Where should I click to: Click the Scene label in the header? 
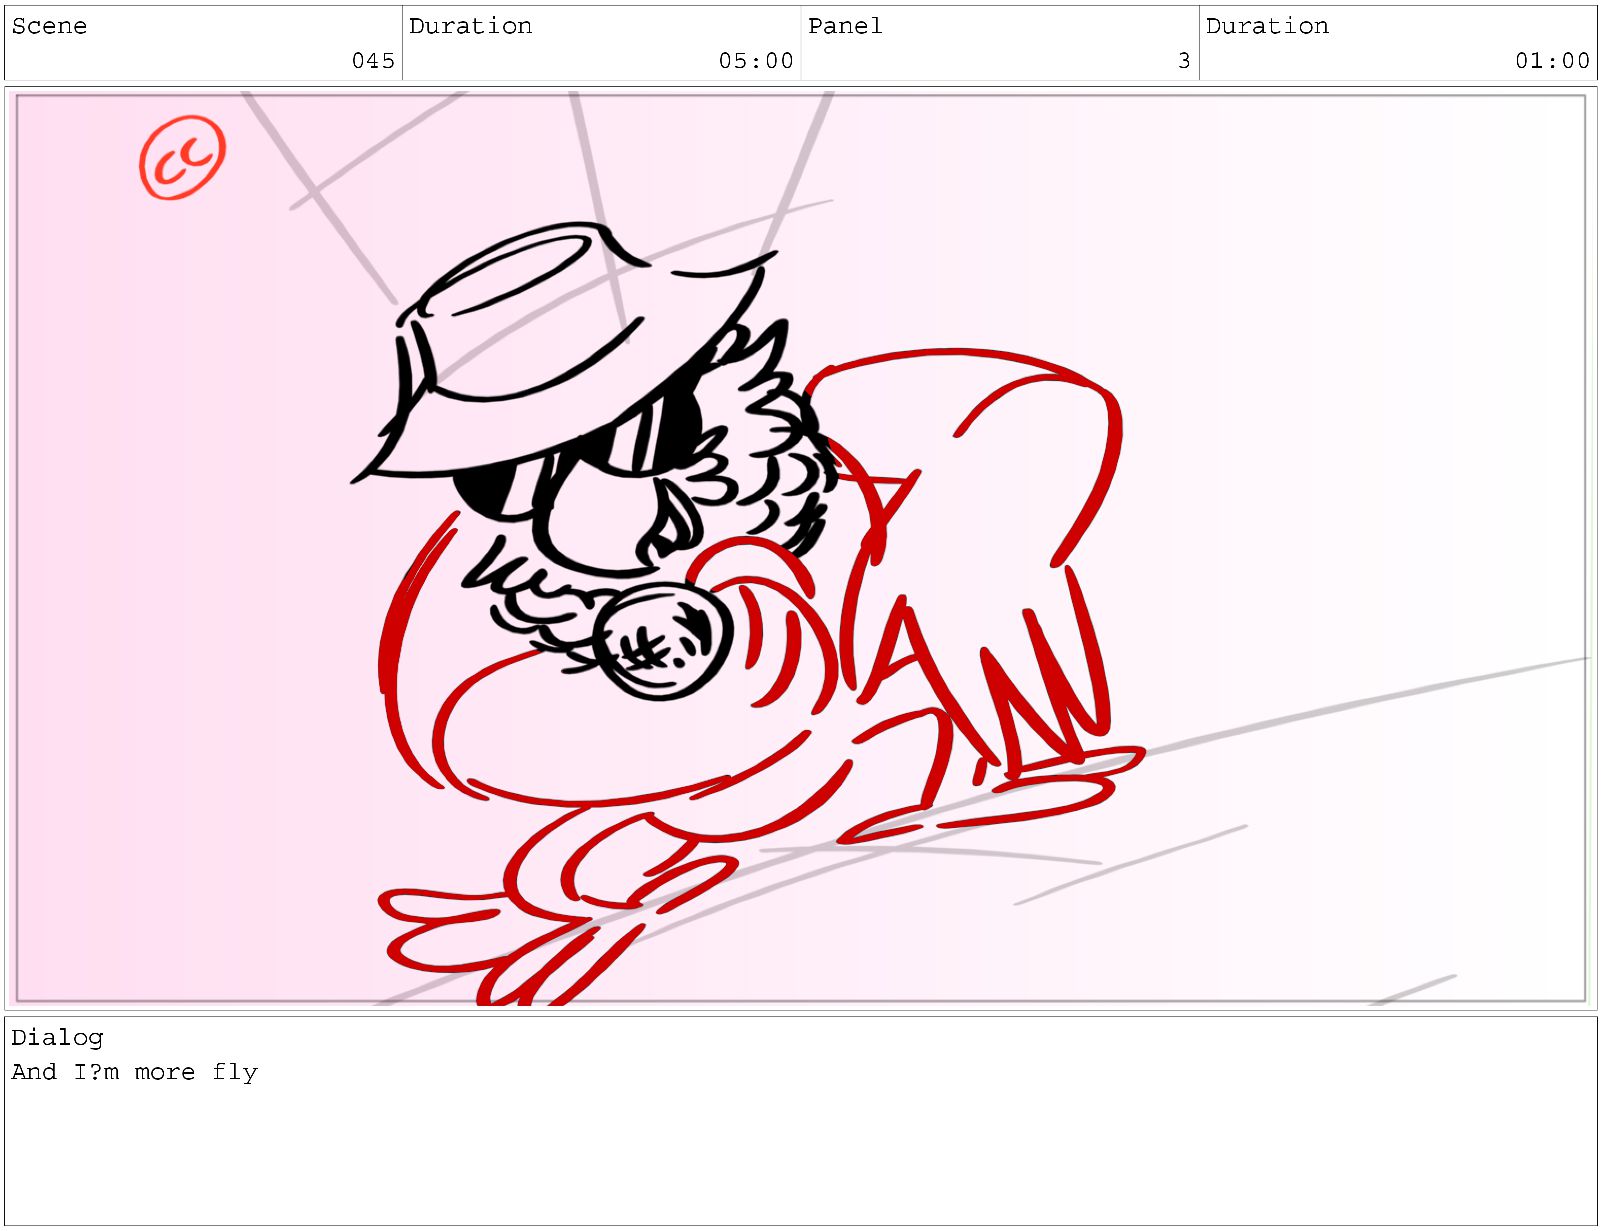click(x=49, y=26)
